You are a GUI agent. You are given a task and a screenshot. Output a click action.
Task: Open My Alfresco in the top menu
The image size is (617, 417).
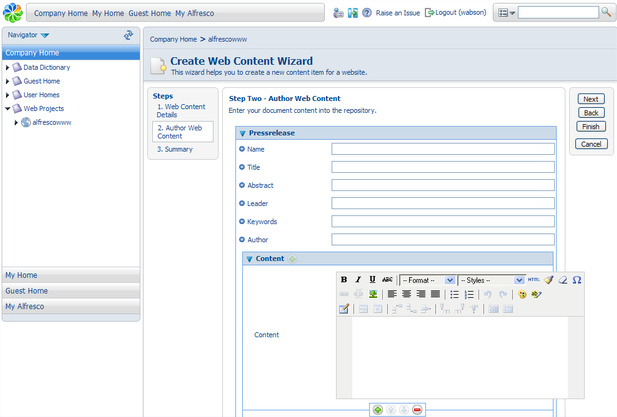[195, 13]
